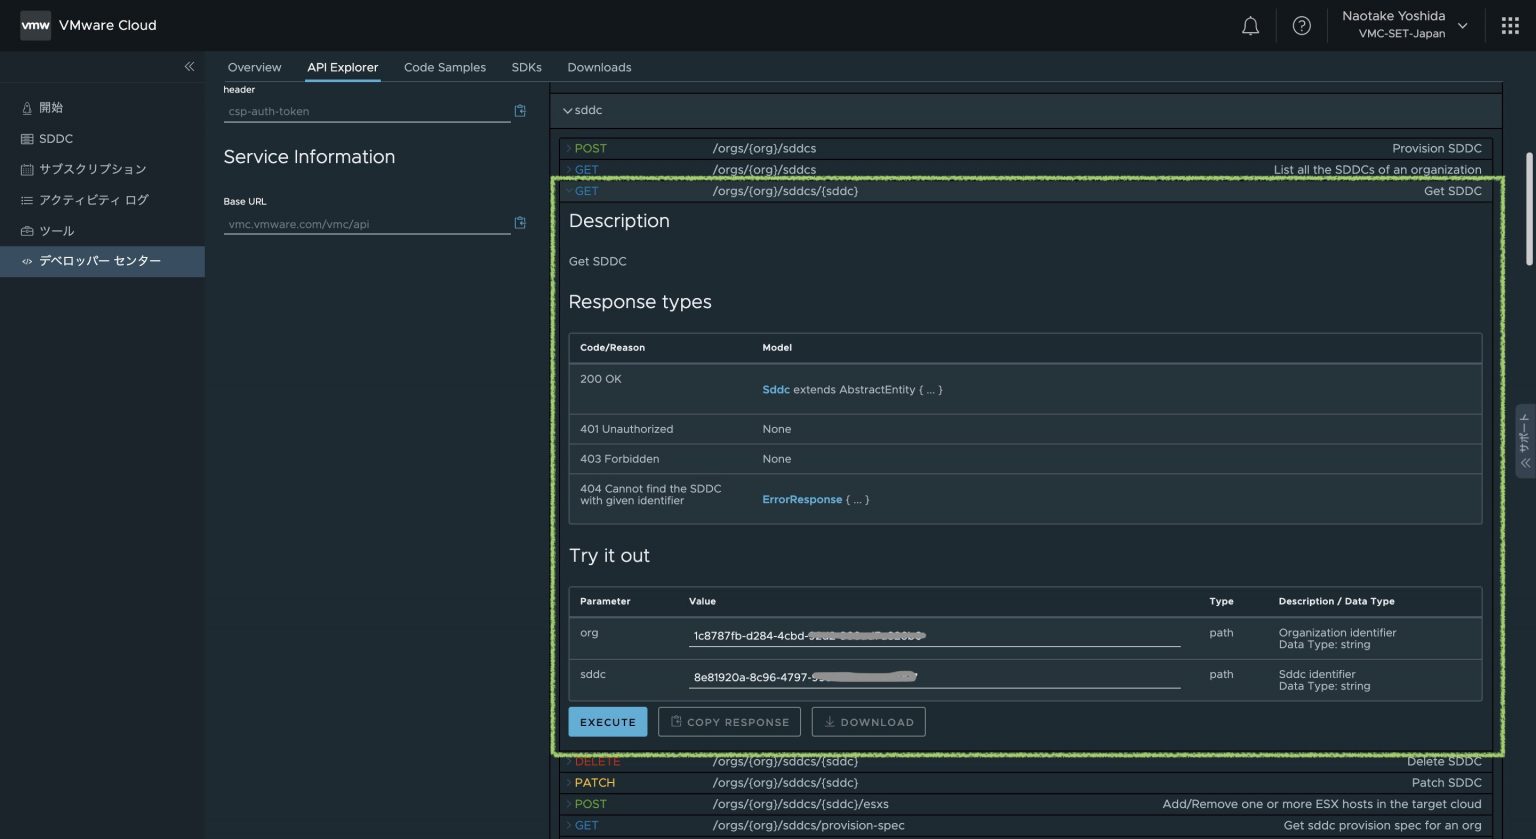
Task: Select ツール in the sidebar
Action: click(57, 230)
